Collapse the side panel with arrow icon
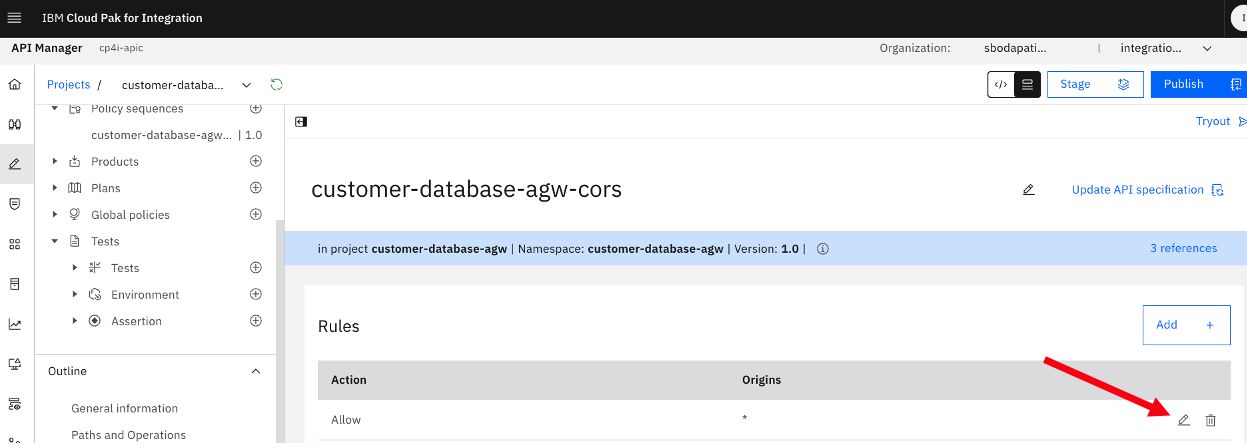 [x=301, y=122]
